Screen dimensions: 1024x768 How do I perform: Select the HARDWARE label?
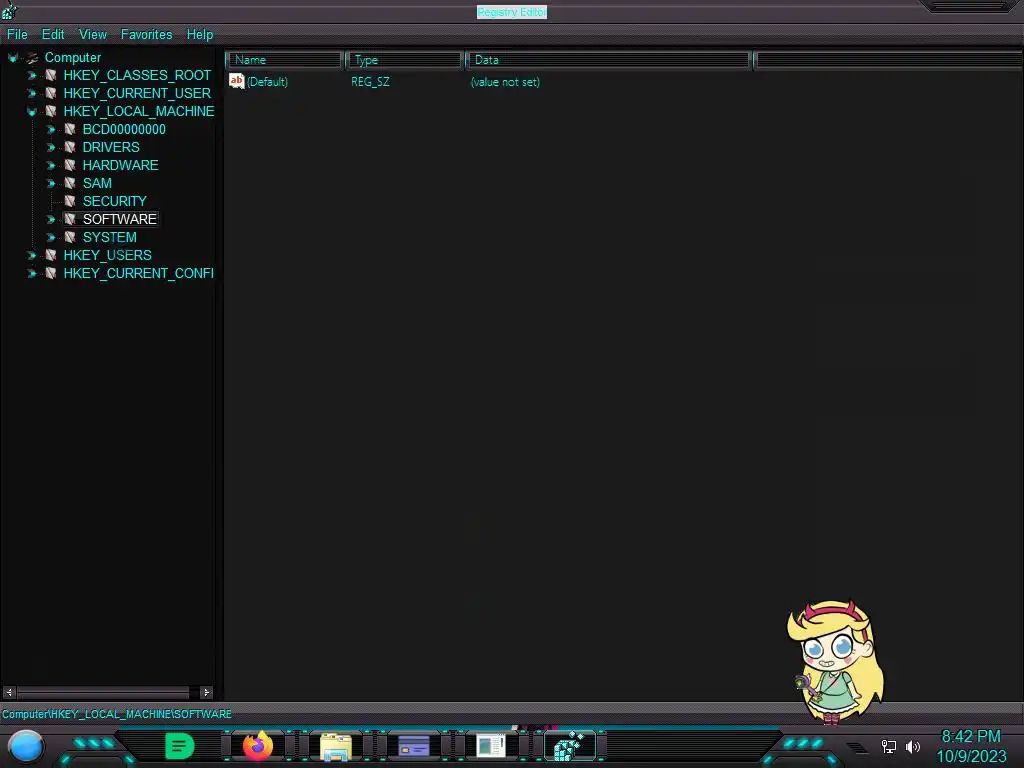pos(120,165)
